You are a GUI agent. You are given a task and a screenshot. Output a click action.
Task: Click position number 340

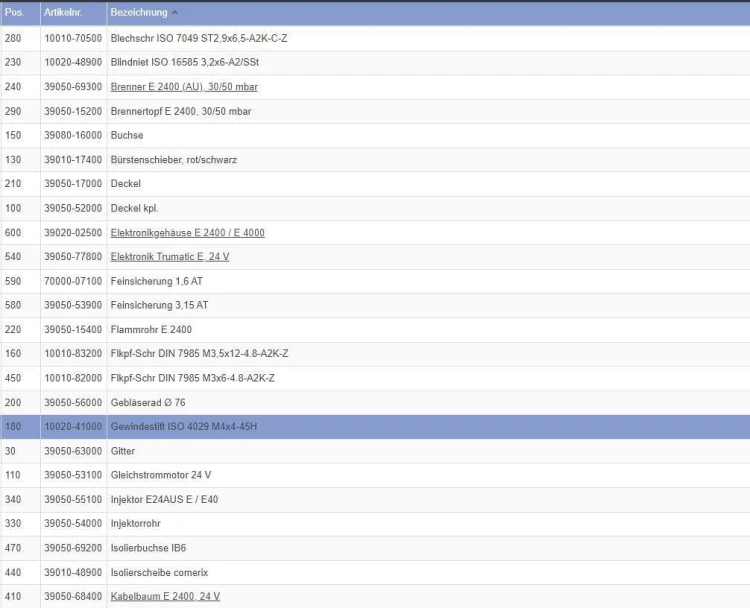pyautogui.click(x=13, y=500)
